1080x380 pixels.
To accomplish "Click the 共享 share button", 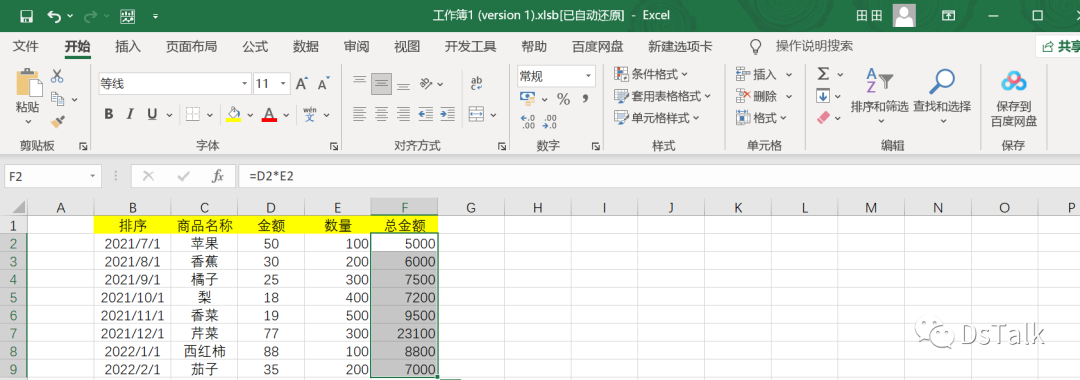I will click(1059, 47).
